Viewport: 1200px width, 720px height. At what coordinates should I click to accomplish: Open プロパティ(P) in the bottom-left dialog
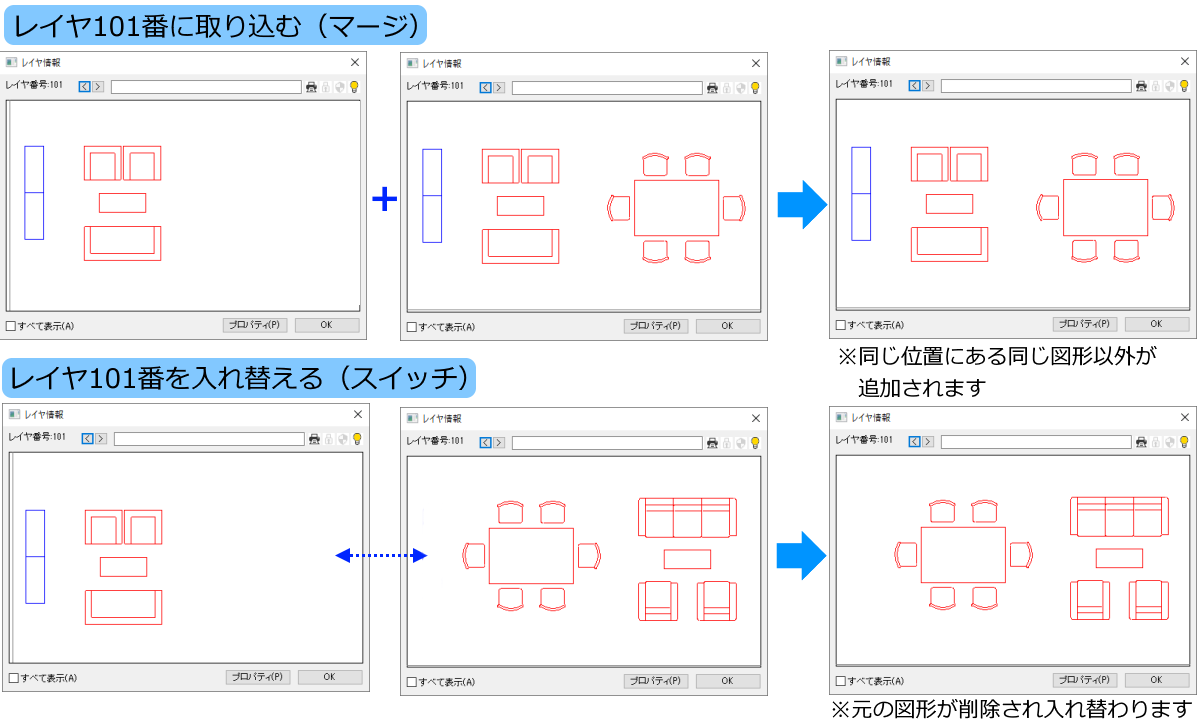pyautogui.click(x=258, y=677)
